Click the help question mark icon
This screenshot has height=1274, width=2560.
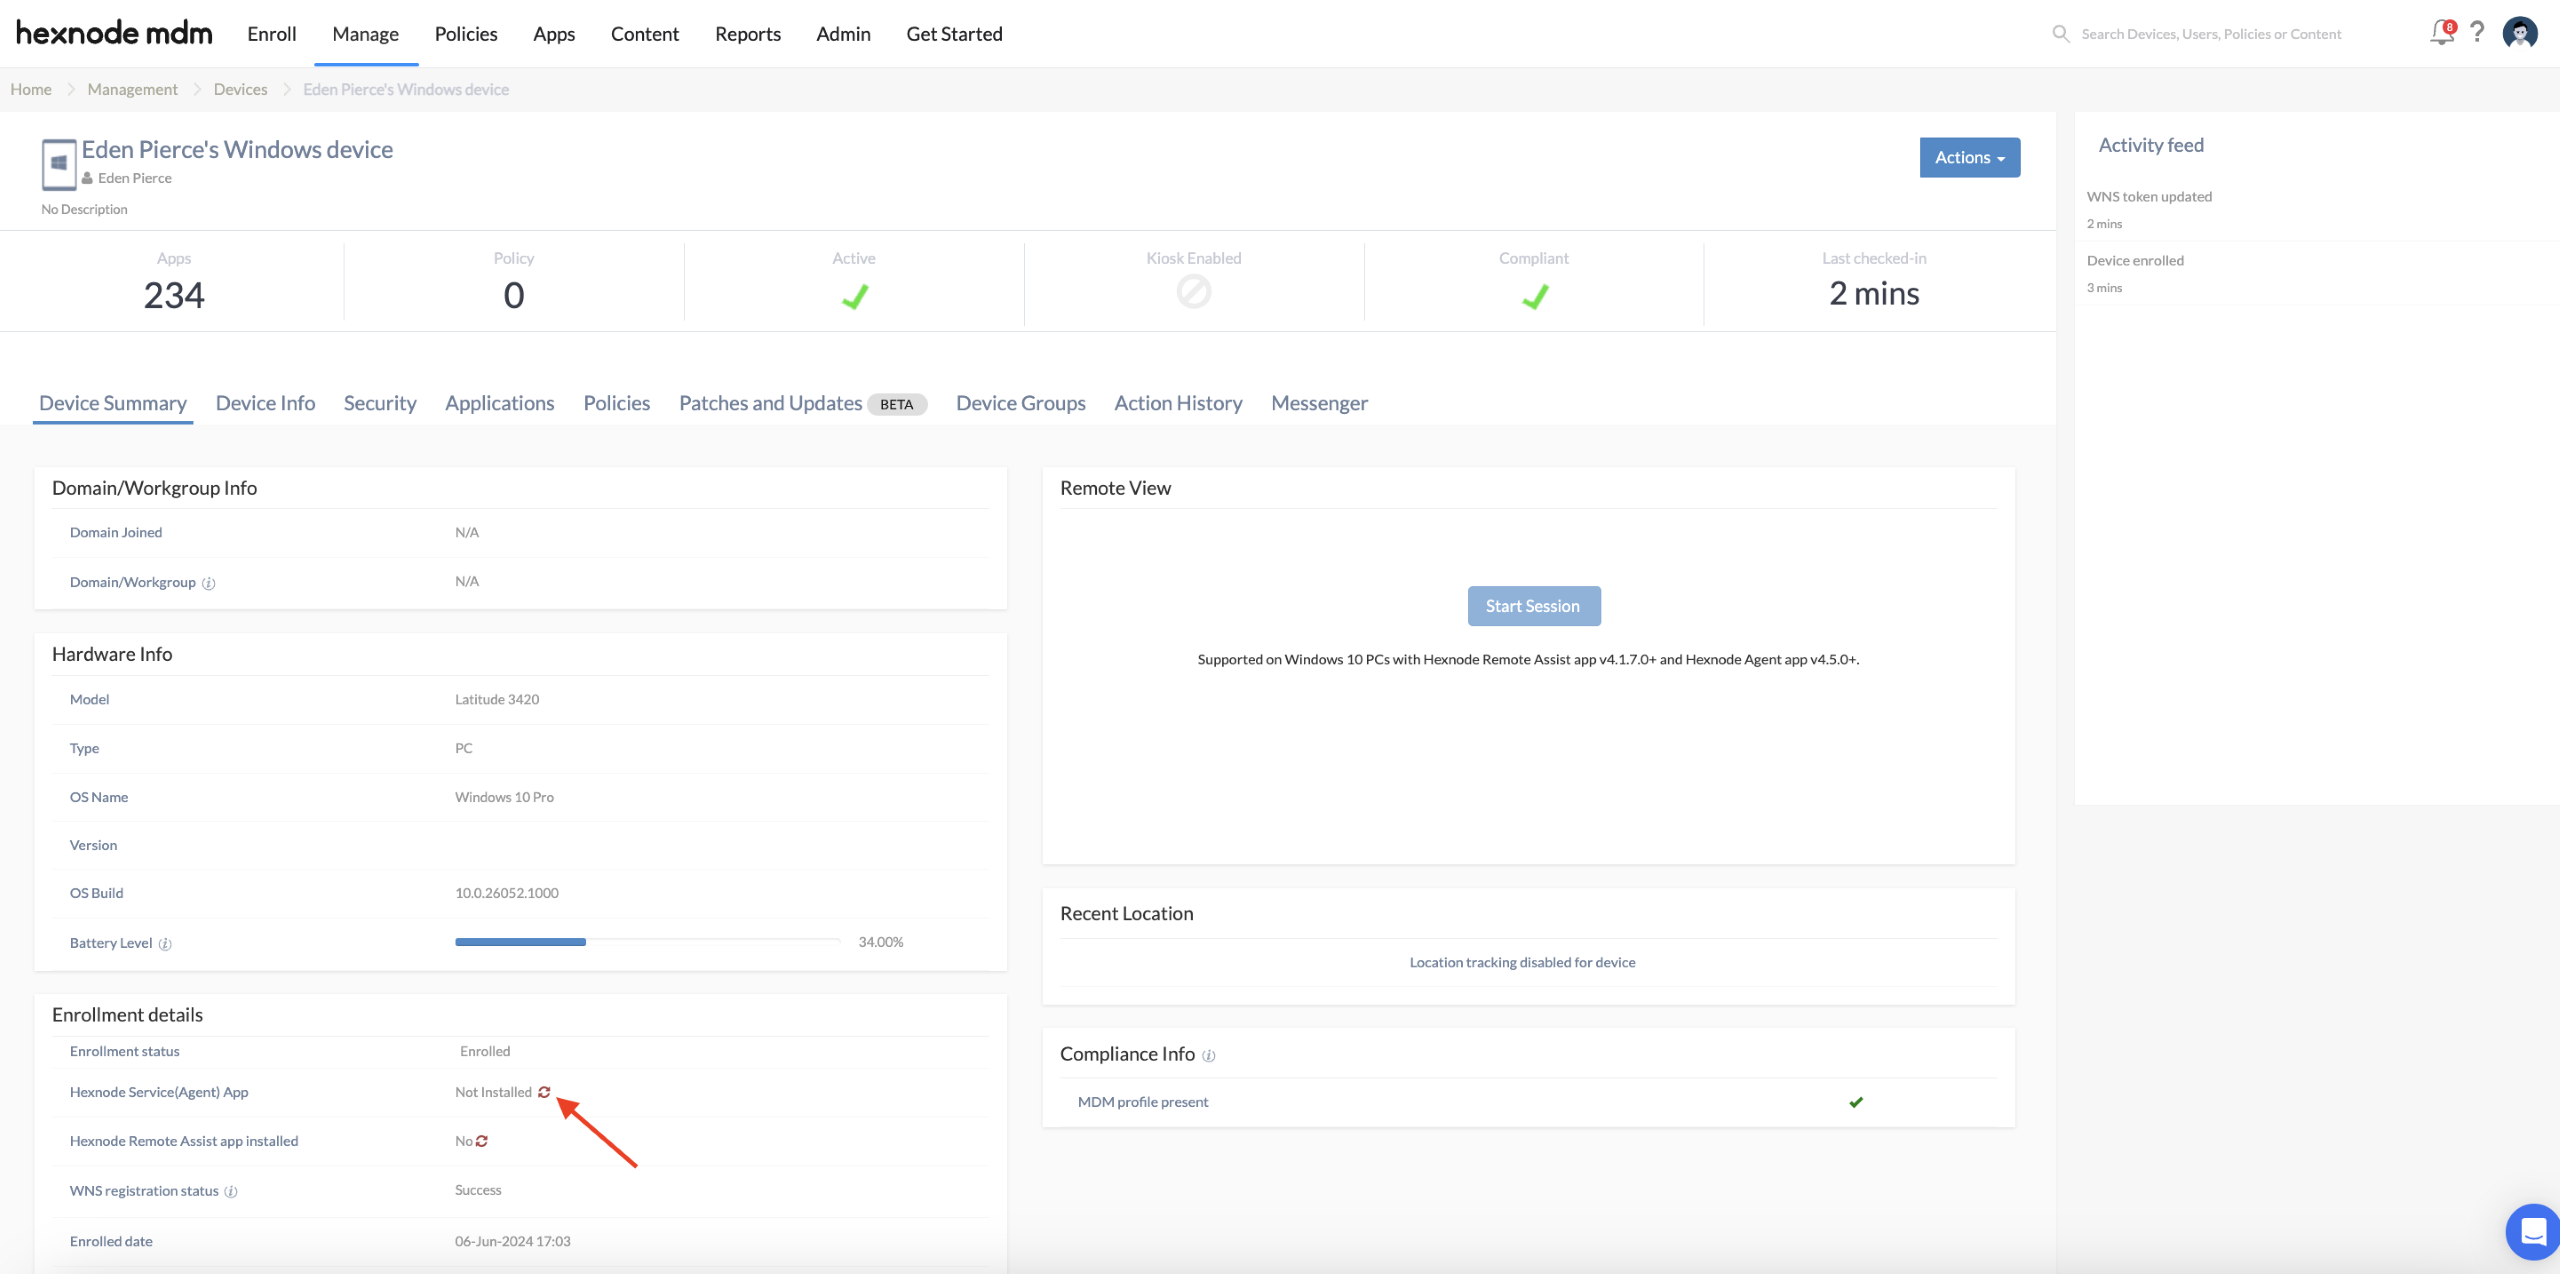point(2477,33)
